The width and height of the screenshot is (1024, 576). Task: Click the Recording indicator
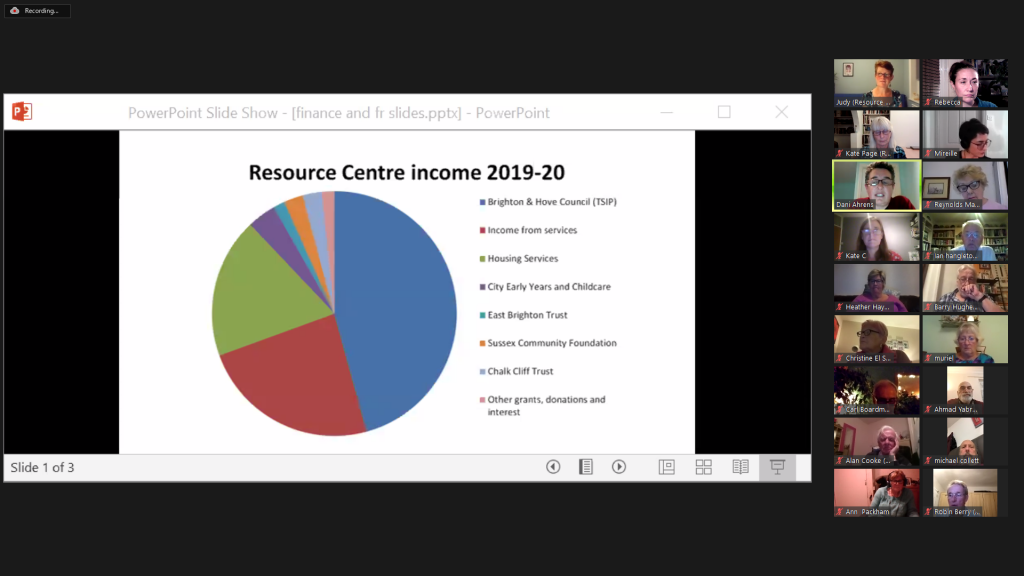pos(37,10)
